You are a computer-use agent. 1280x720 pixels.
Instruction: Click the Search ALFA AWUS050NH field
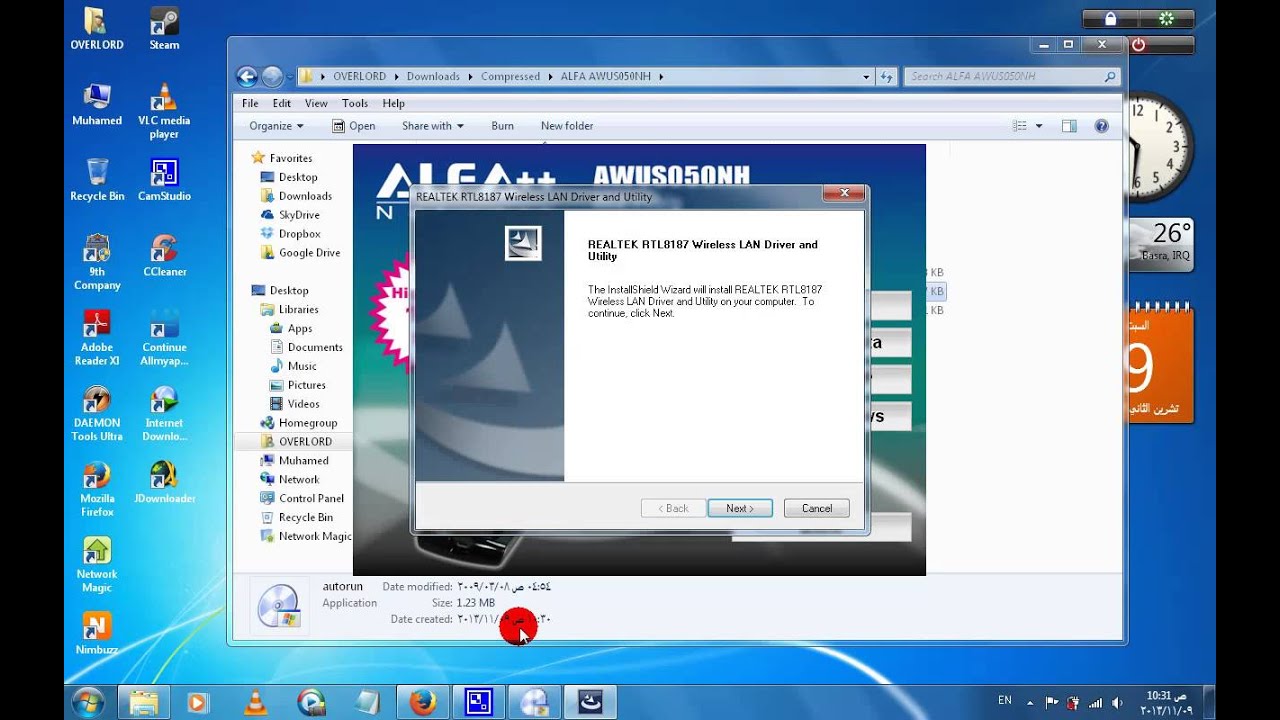coord(1012,76)
